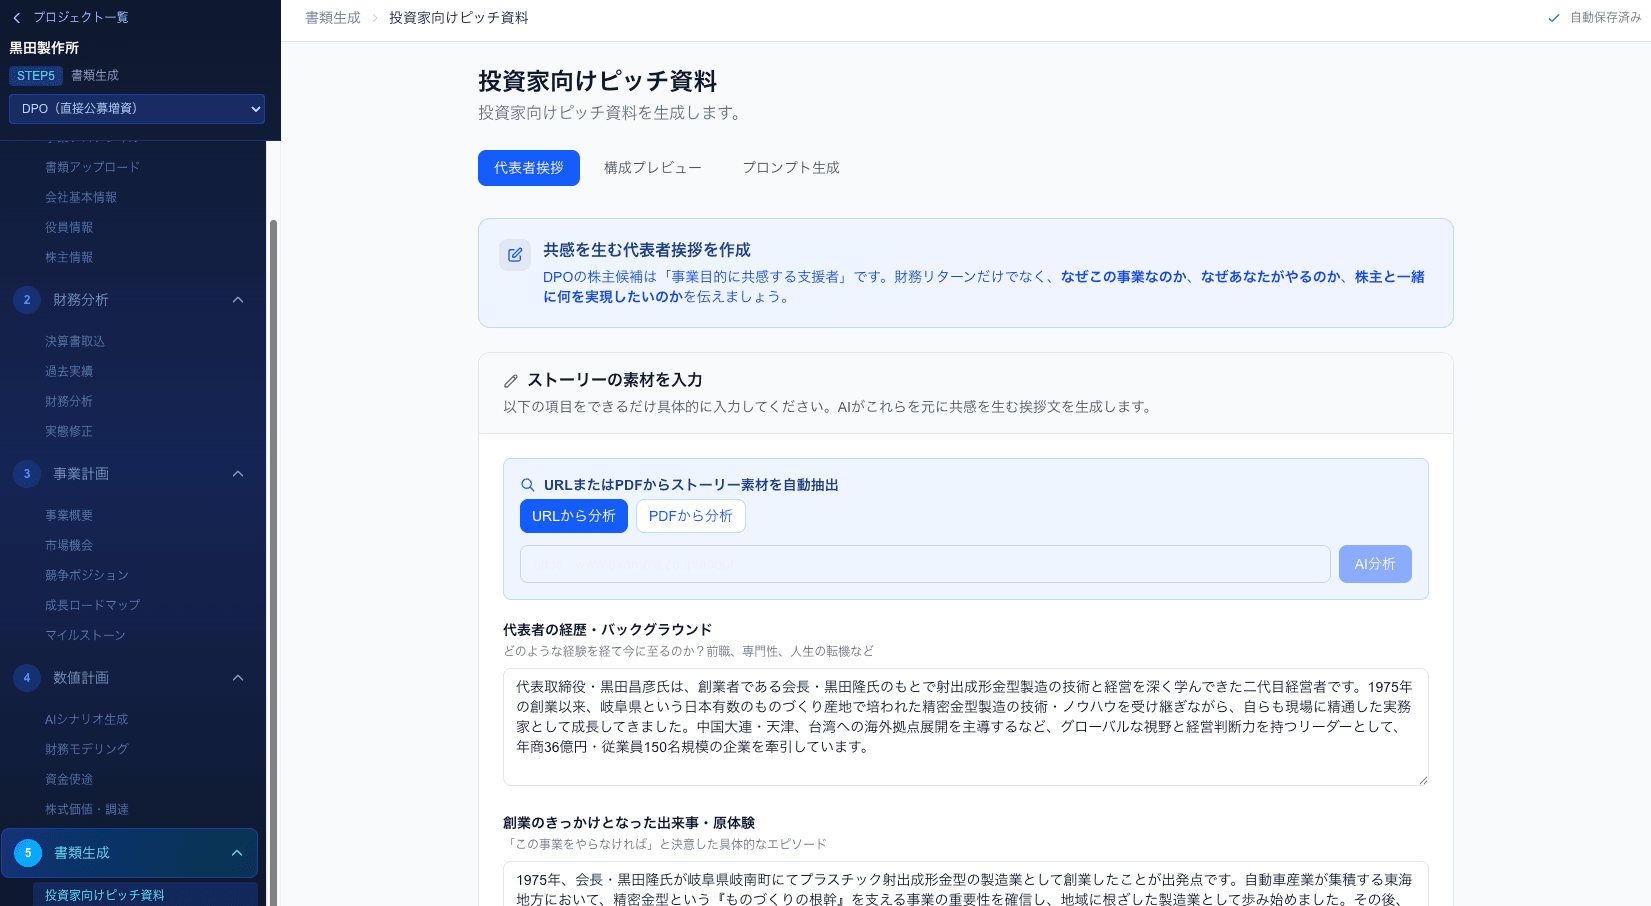Click the pencil icon next to ストーリーの素材を入力
1651x906 pixels.
(511, 380)
